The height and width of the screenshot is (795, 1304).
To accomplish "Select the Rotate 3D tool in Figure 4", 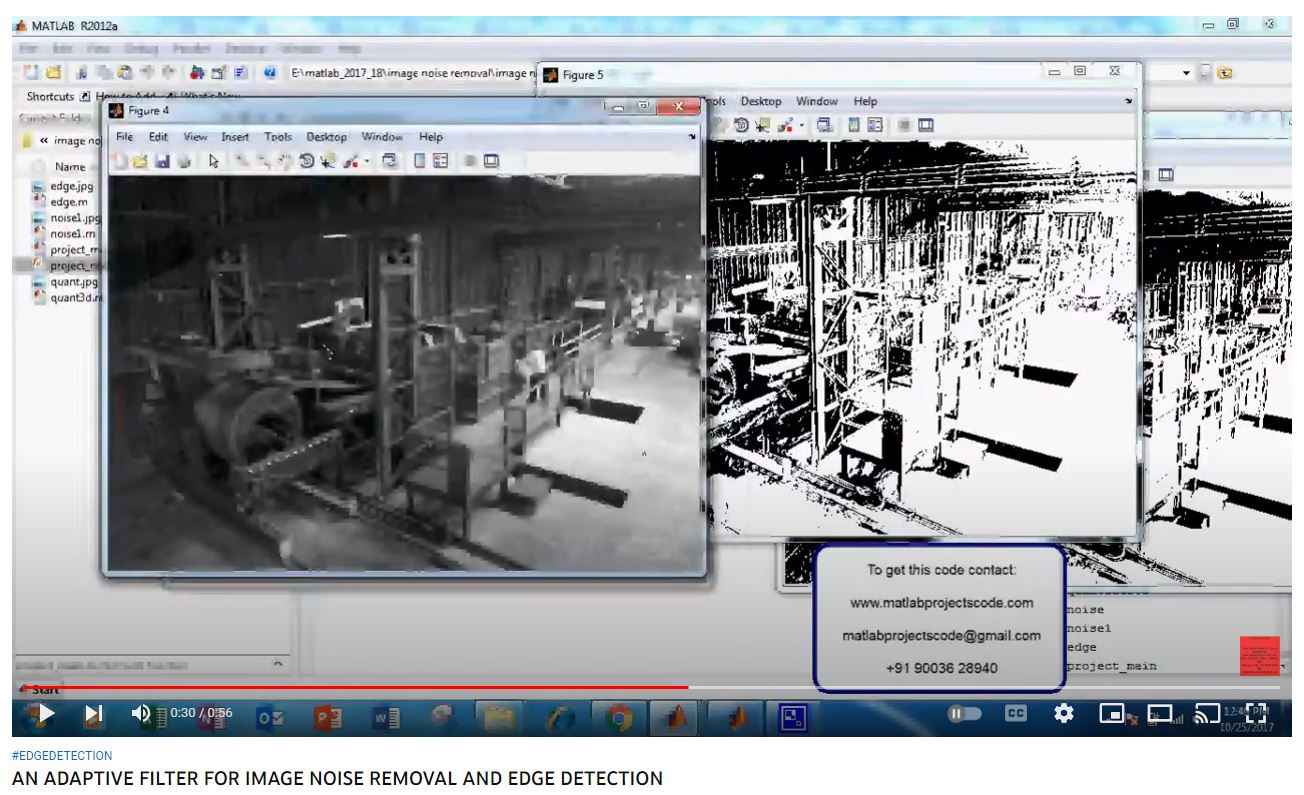I will coord(307,161).
